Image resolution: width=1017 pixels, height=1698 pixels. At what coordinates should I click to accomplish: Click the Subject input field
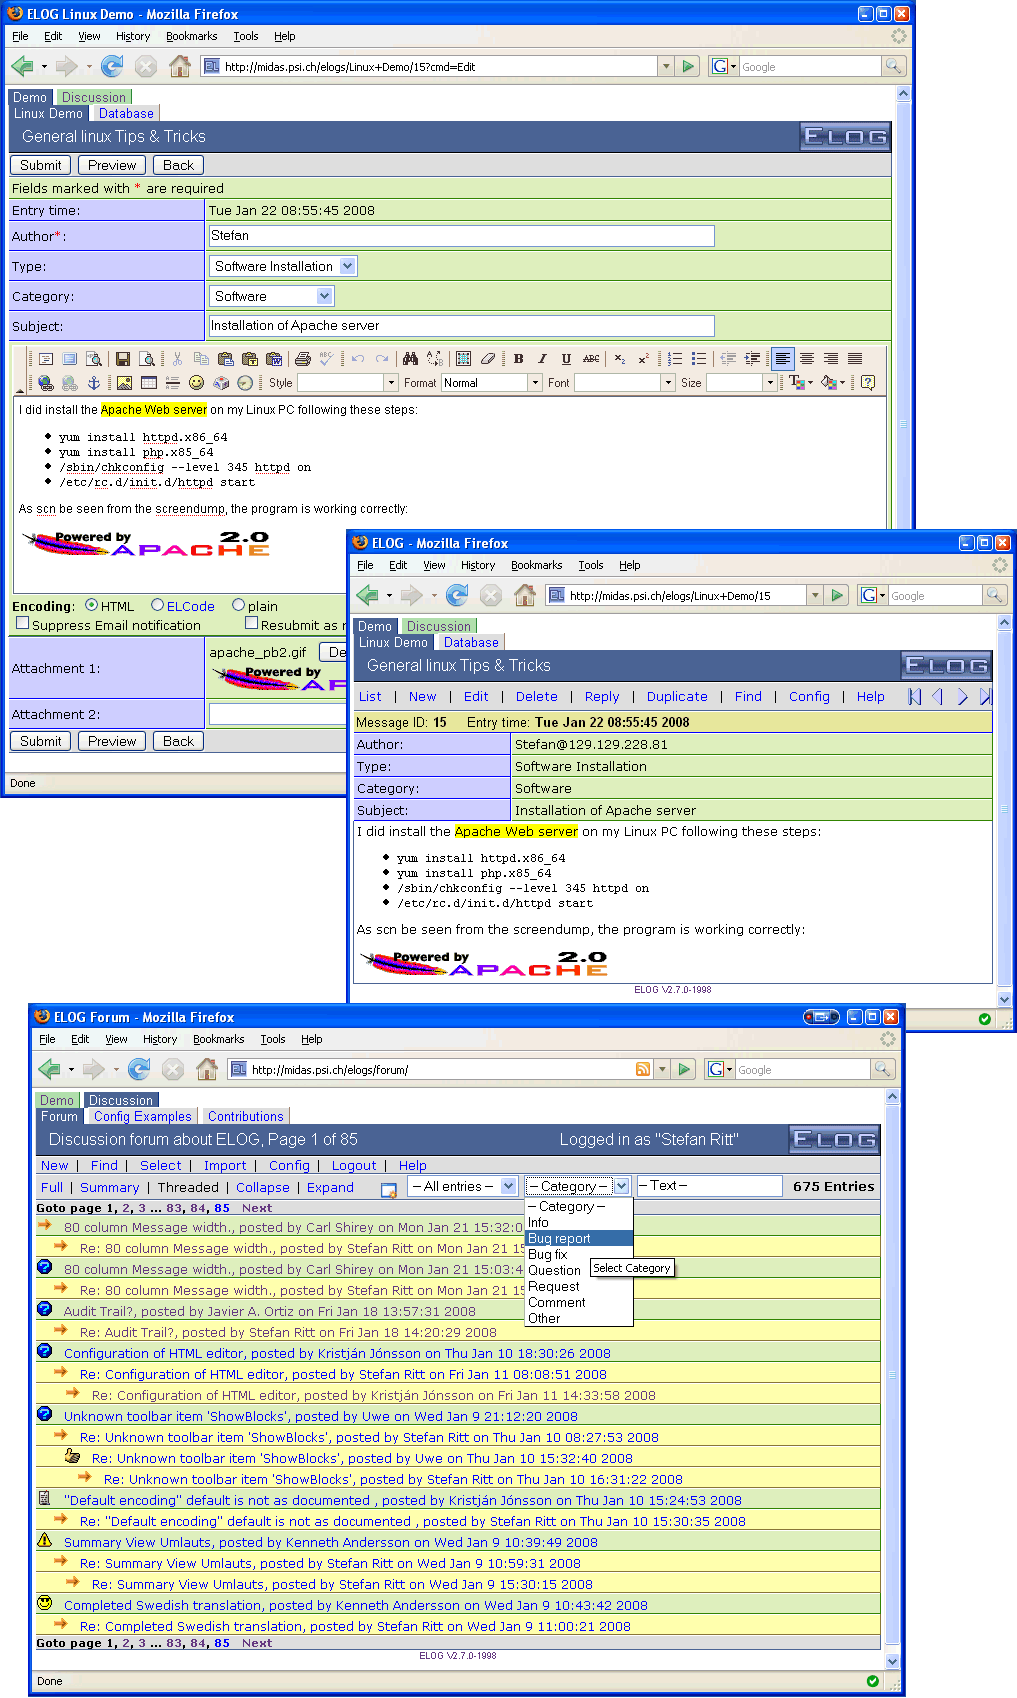tap(461, 326)
